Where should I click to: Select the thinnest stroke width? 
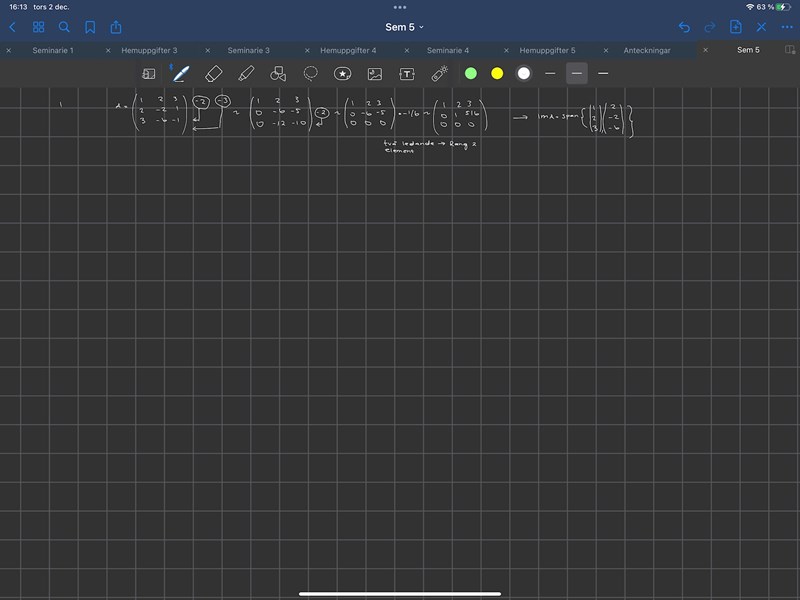[550, 73]
